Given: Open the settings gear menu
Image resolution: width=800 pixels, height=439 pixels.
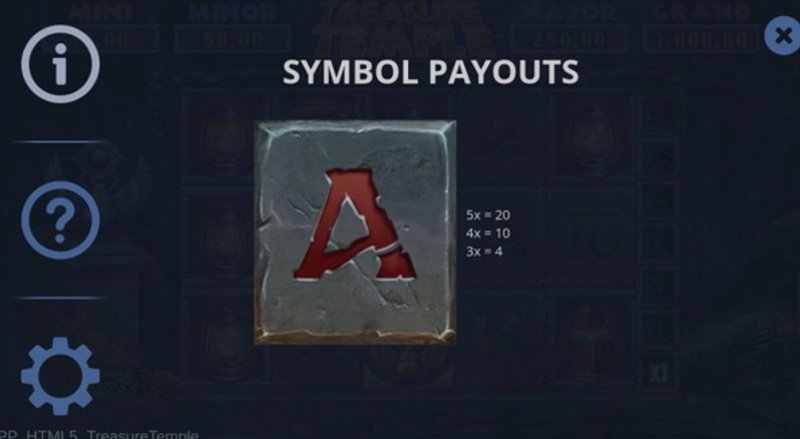Looking at the screenshot, I should (x=60, y=376).
